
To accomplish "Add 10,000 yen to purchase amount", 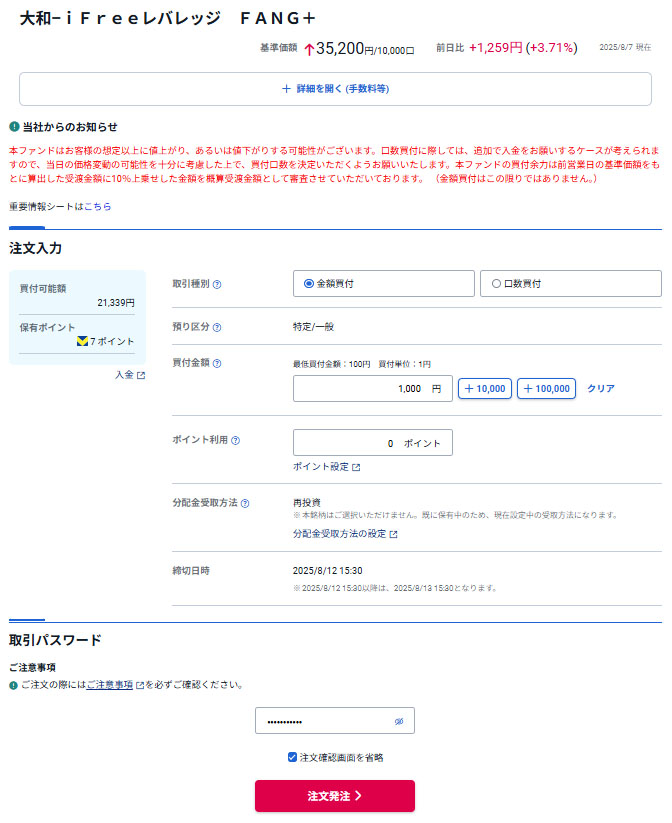I will (x=485, y=389).
